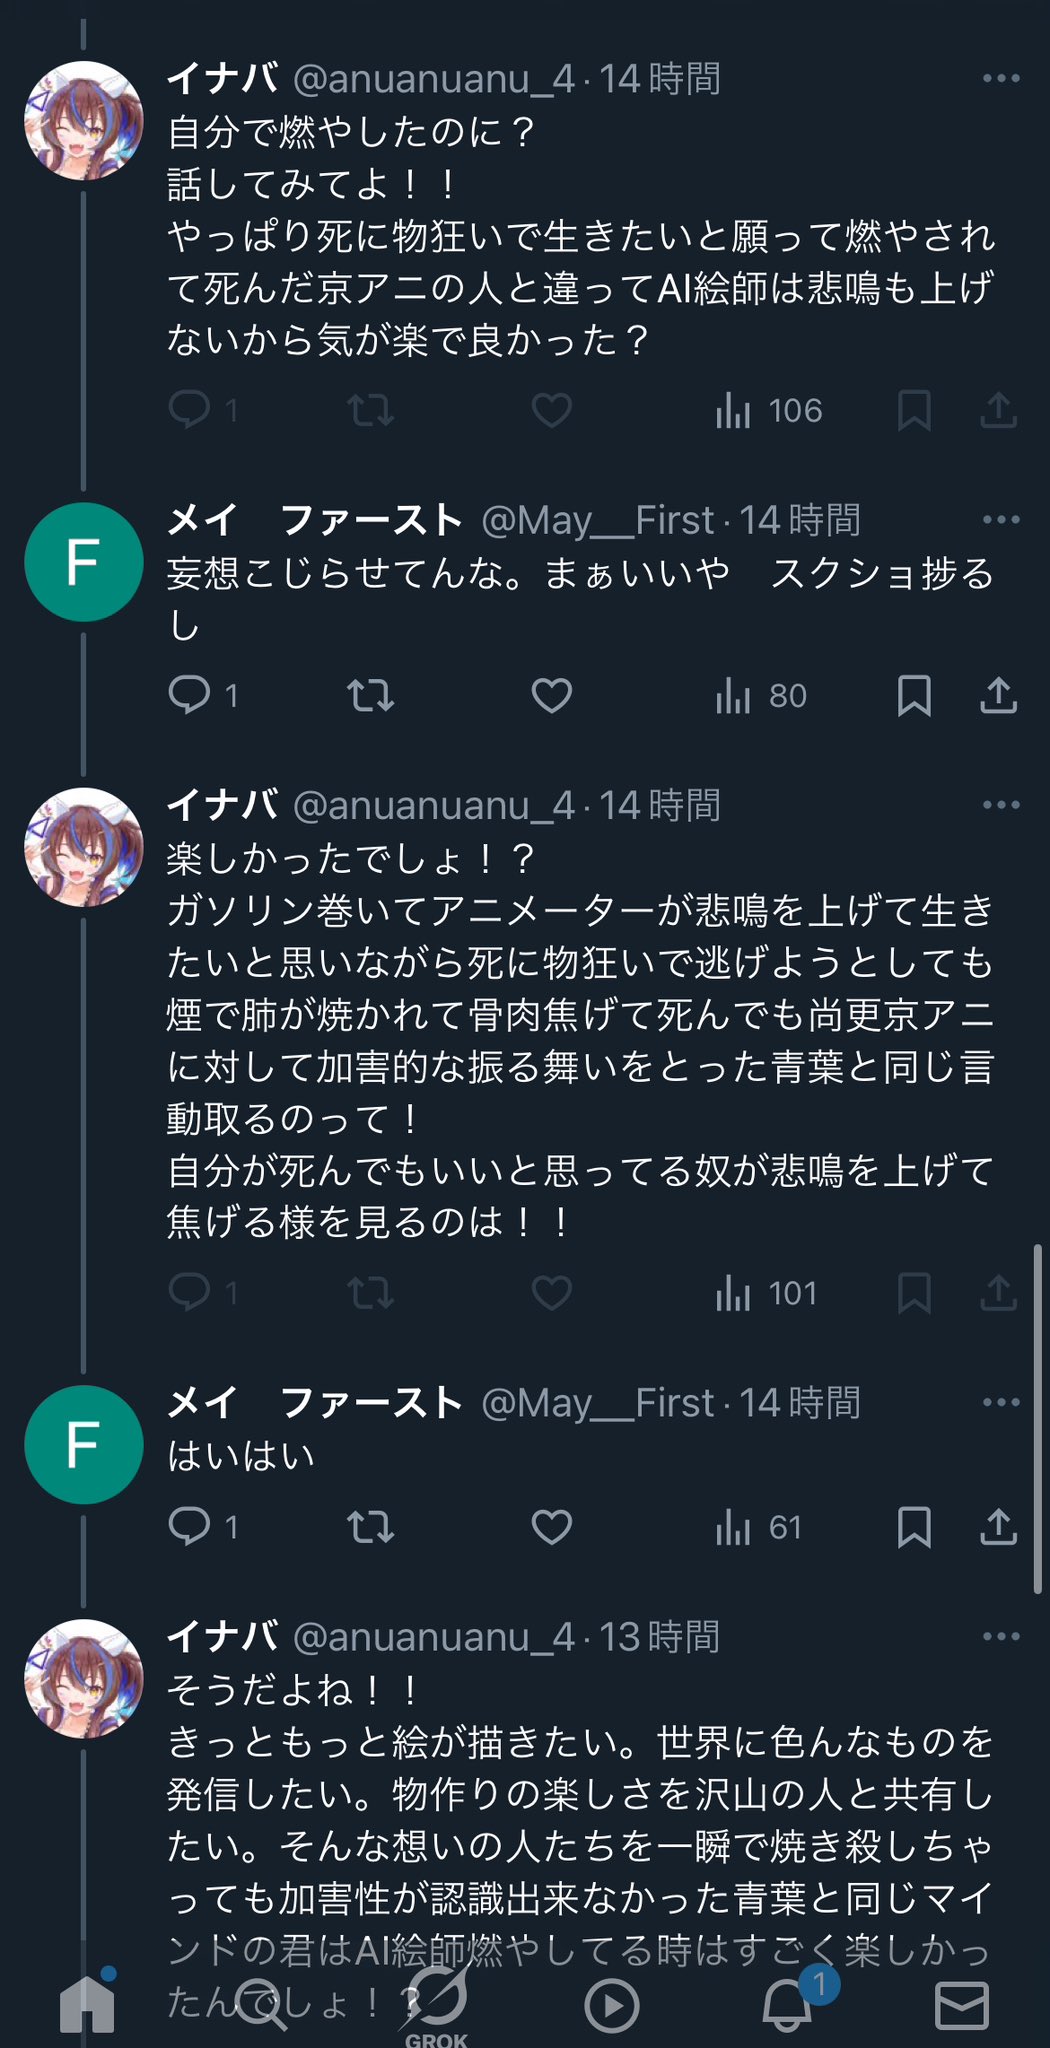Open more options on 楽しかったでしょ post
The image size is (1050, 2048).
pos(1000,805)
